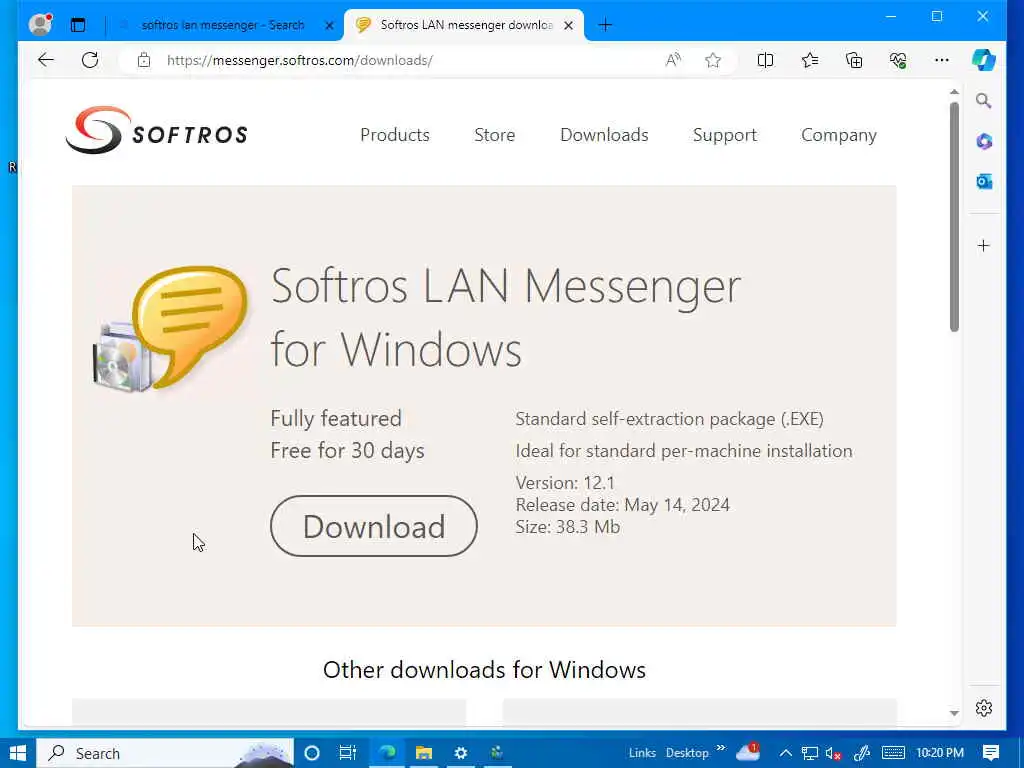This screenshot has width=1024, height=768.
Task: Open Browser essentials heart icon
Action: [898, 61]
